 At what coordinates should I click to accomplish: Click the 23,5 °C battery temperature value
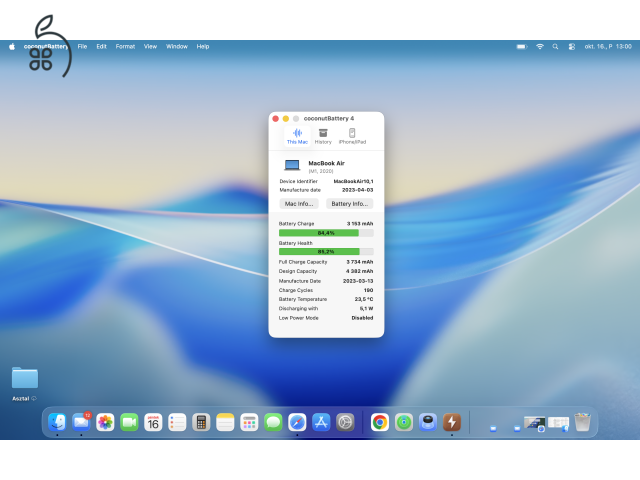[364, 299]
